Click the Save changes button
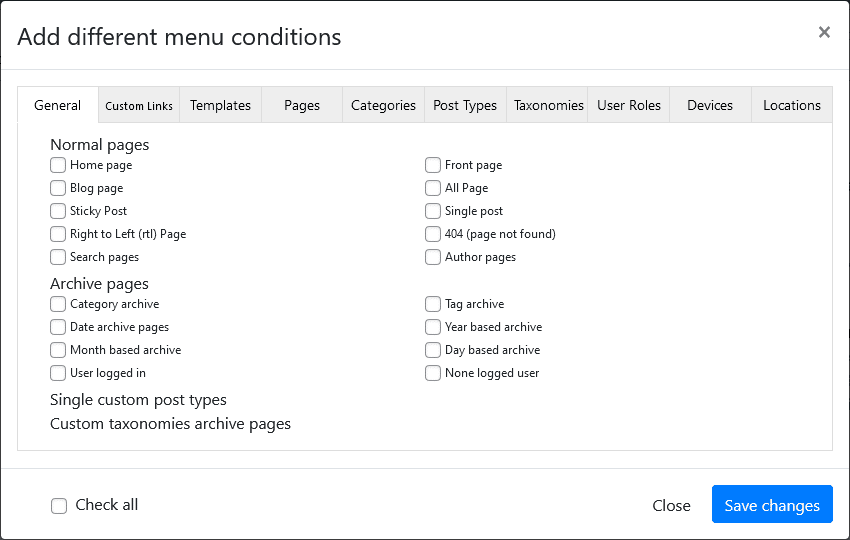 coord(771,505)
